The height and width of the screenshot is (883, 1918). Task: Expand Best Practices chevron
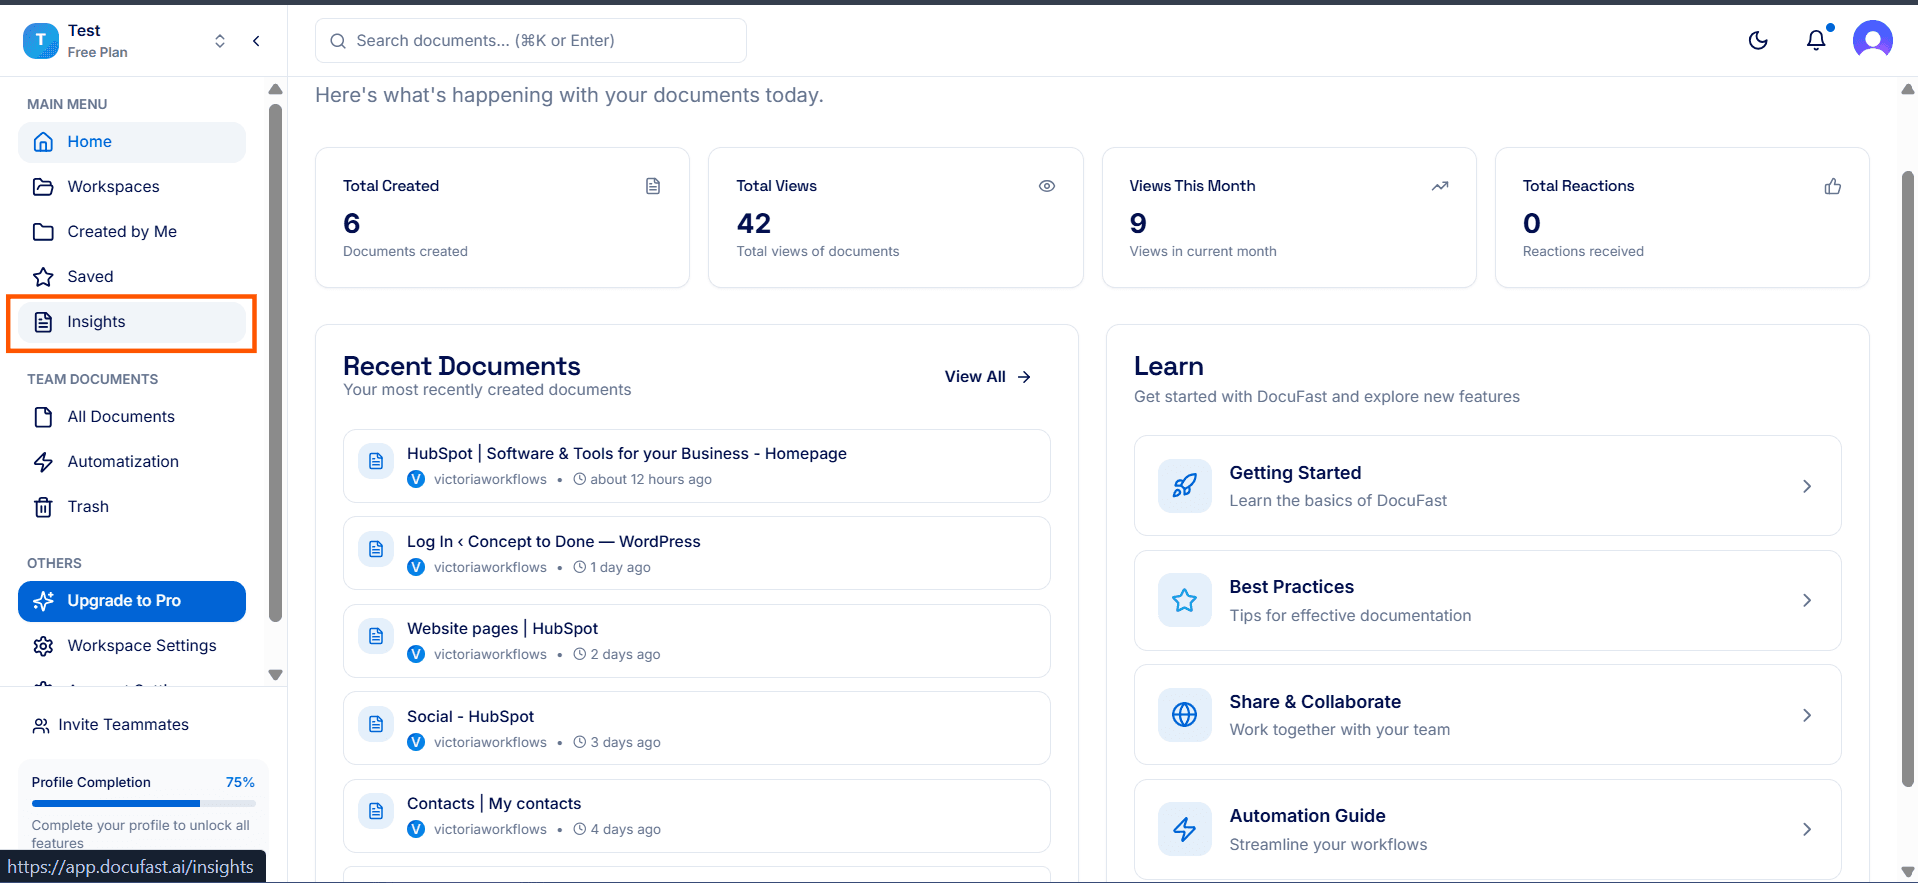(1807, 600)
